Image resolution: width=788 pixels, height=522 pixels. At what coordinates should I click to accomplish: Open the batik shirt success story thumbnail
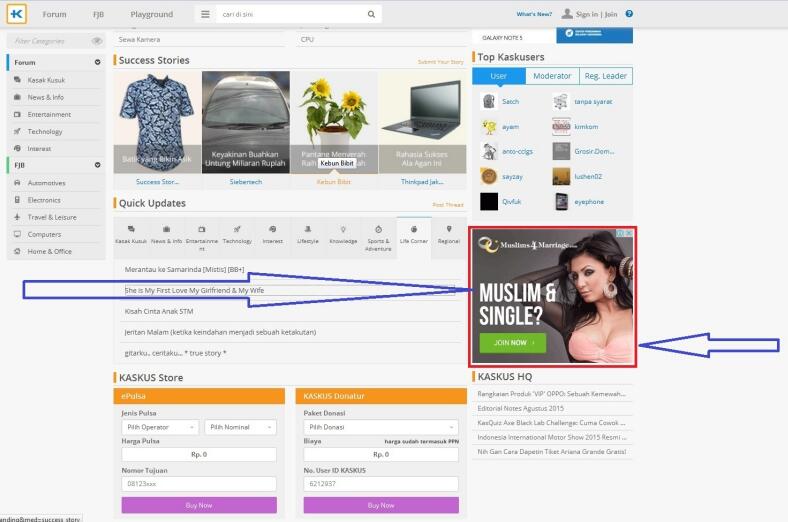(157, 122)
